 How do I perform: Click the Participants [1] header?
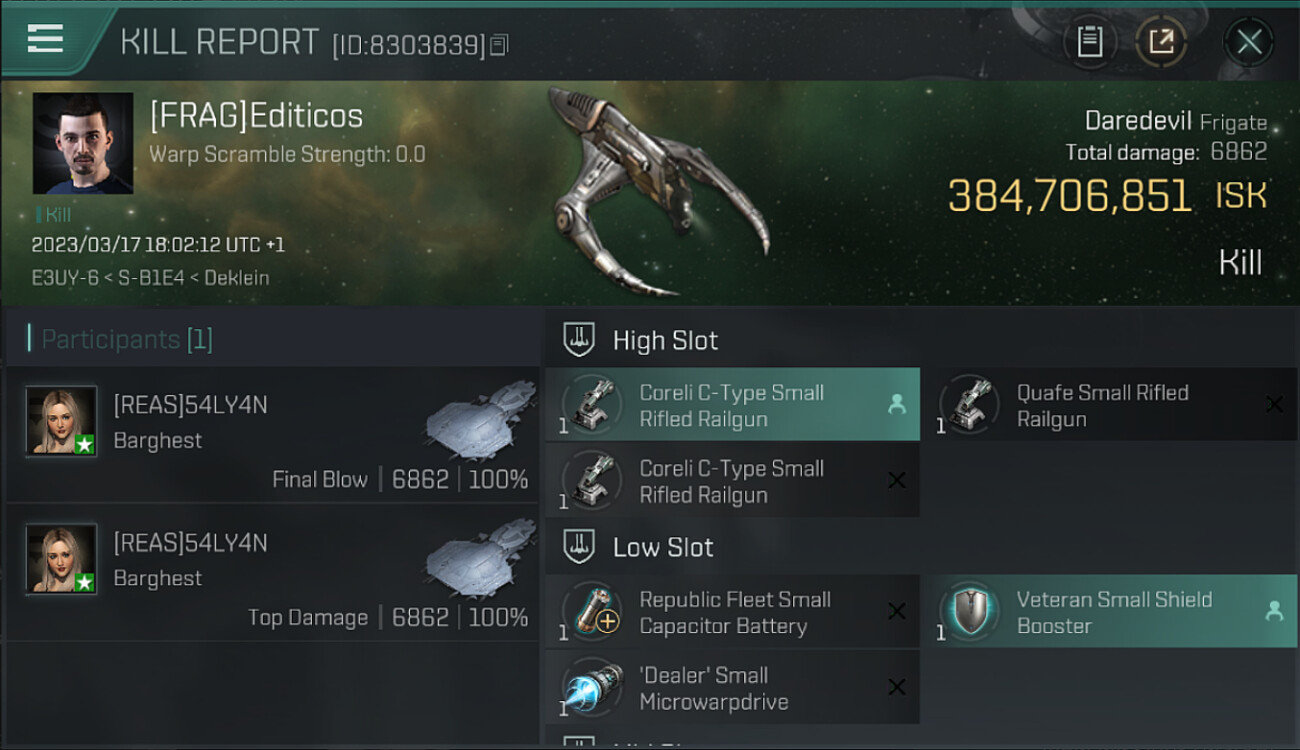126,339
